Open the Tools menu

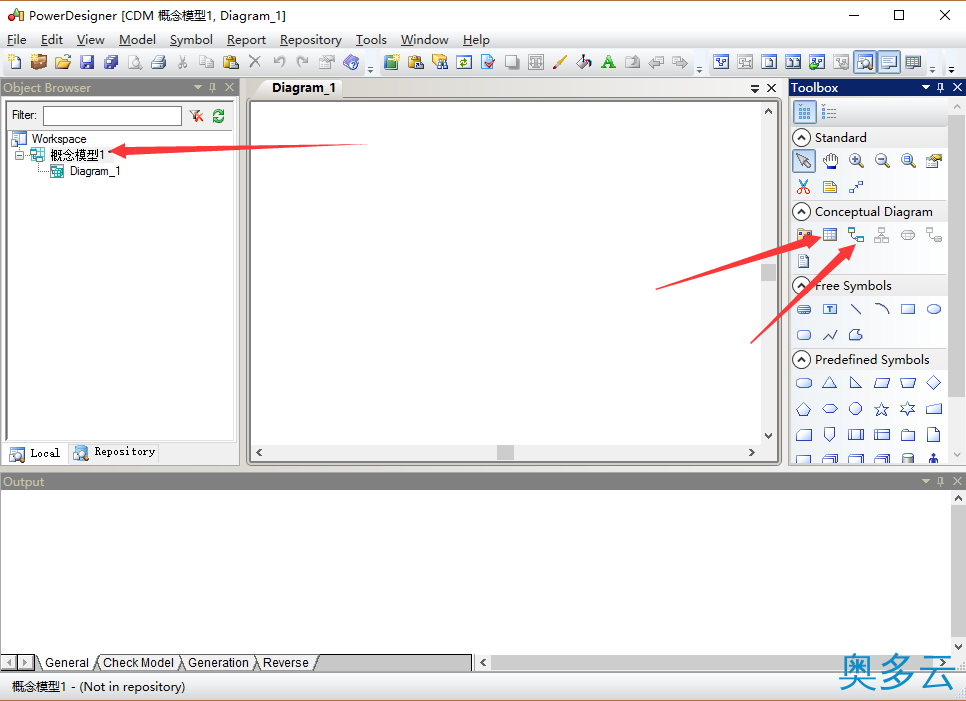[371, 39]
